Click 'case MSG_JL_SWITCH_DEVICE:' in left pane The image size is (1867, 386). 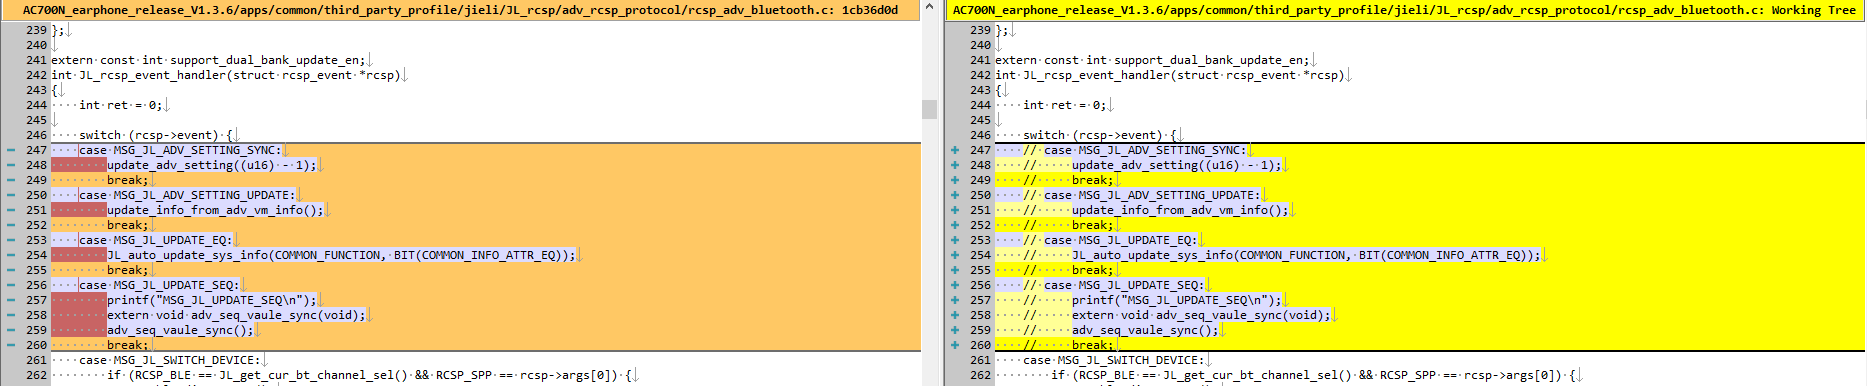(x=169, y=360)
